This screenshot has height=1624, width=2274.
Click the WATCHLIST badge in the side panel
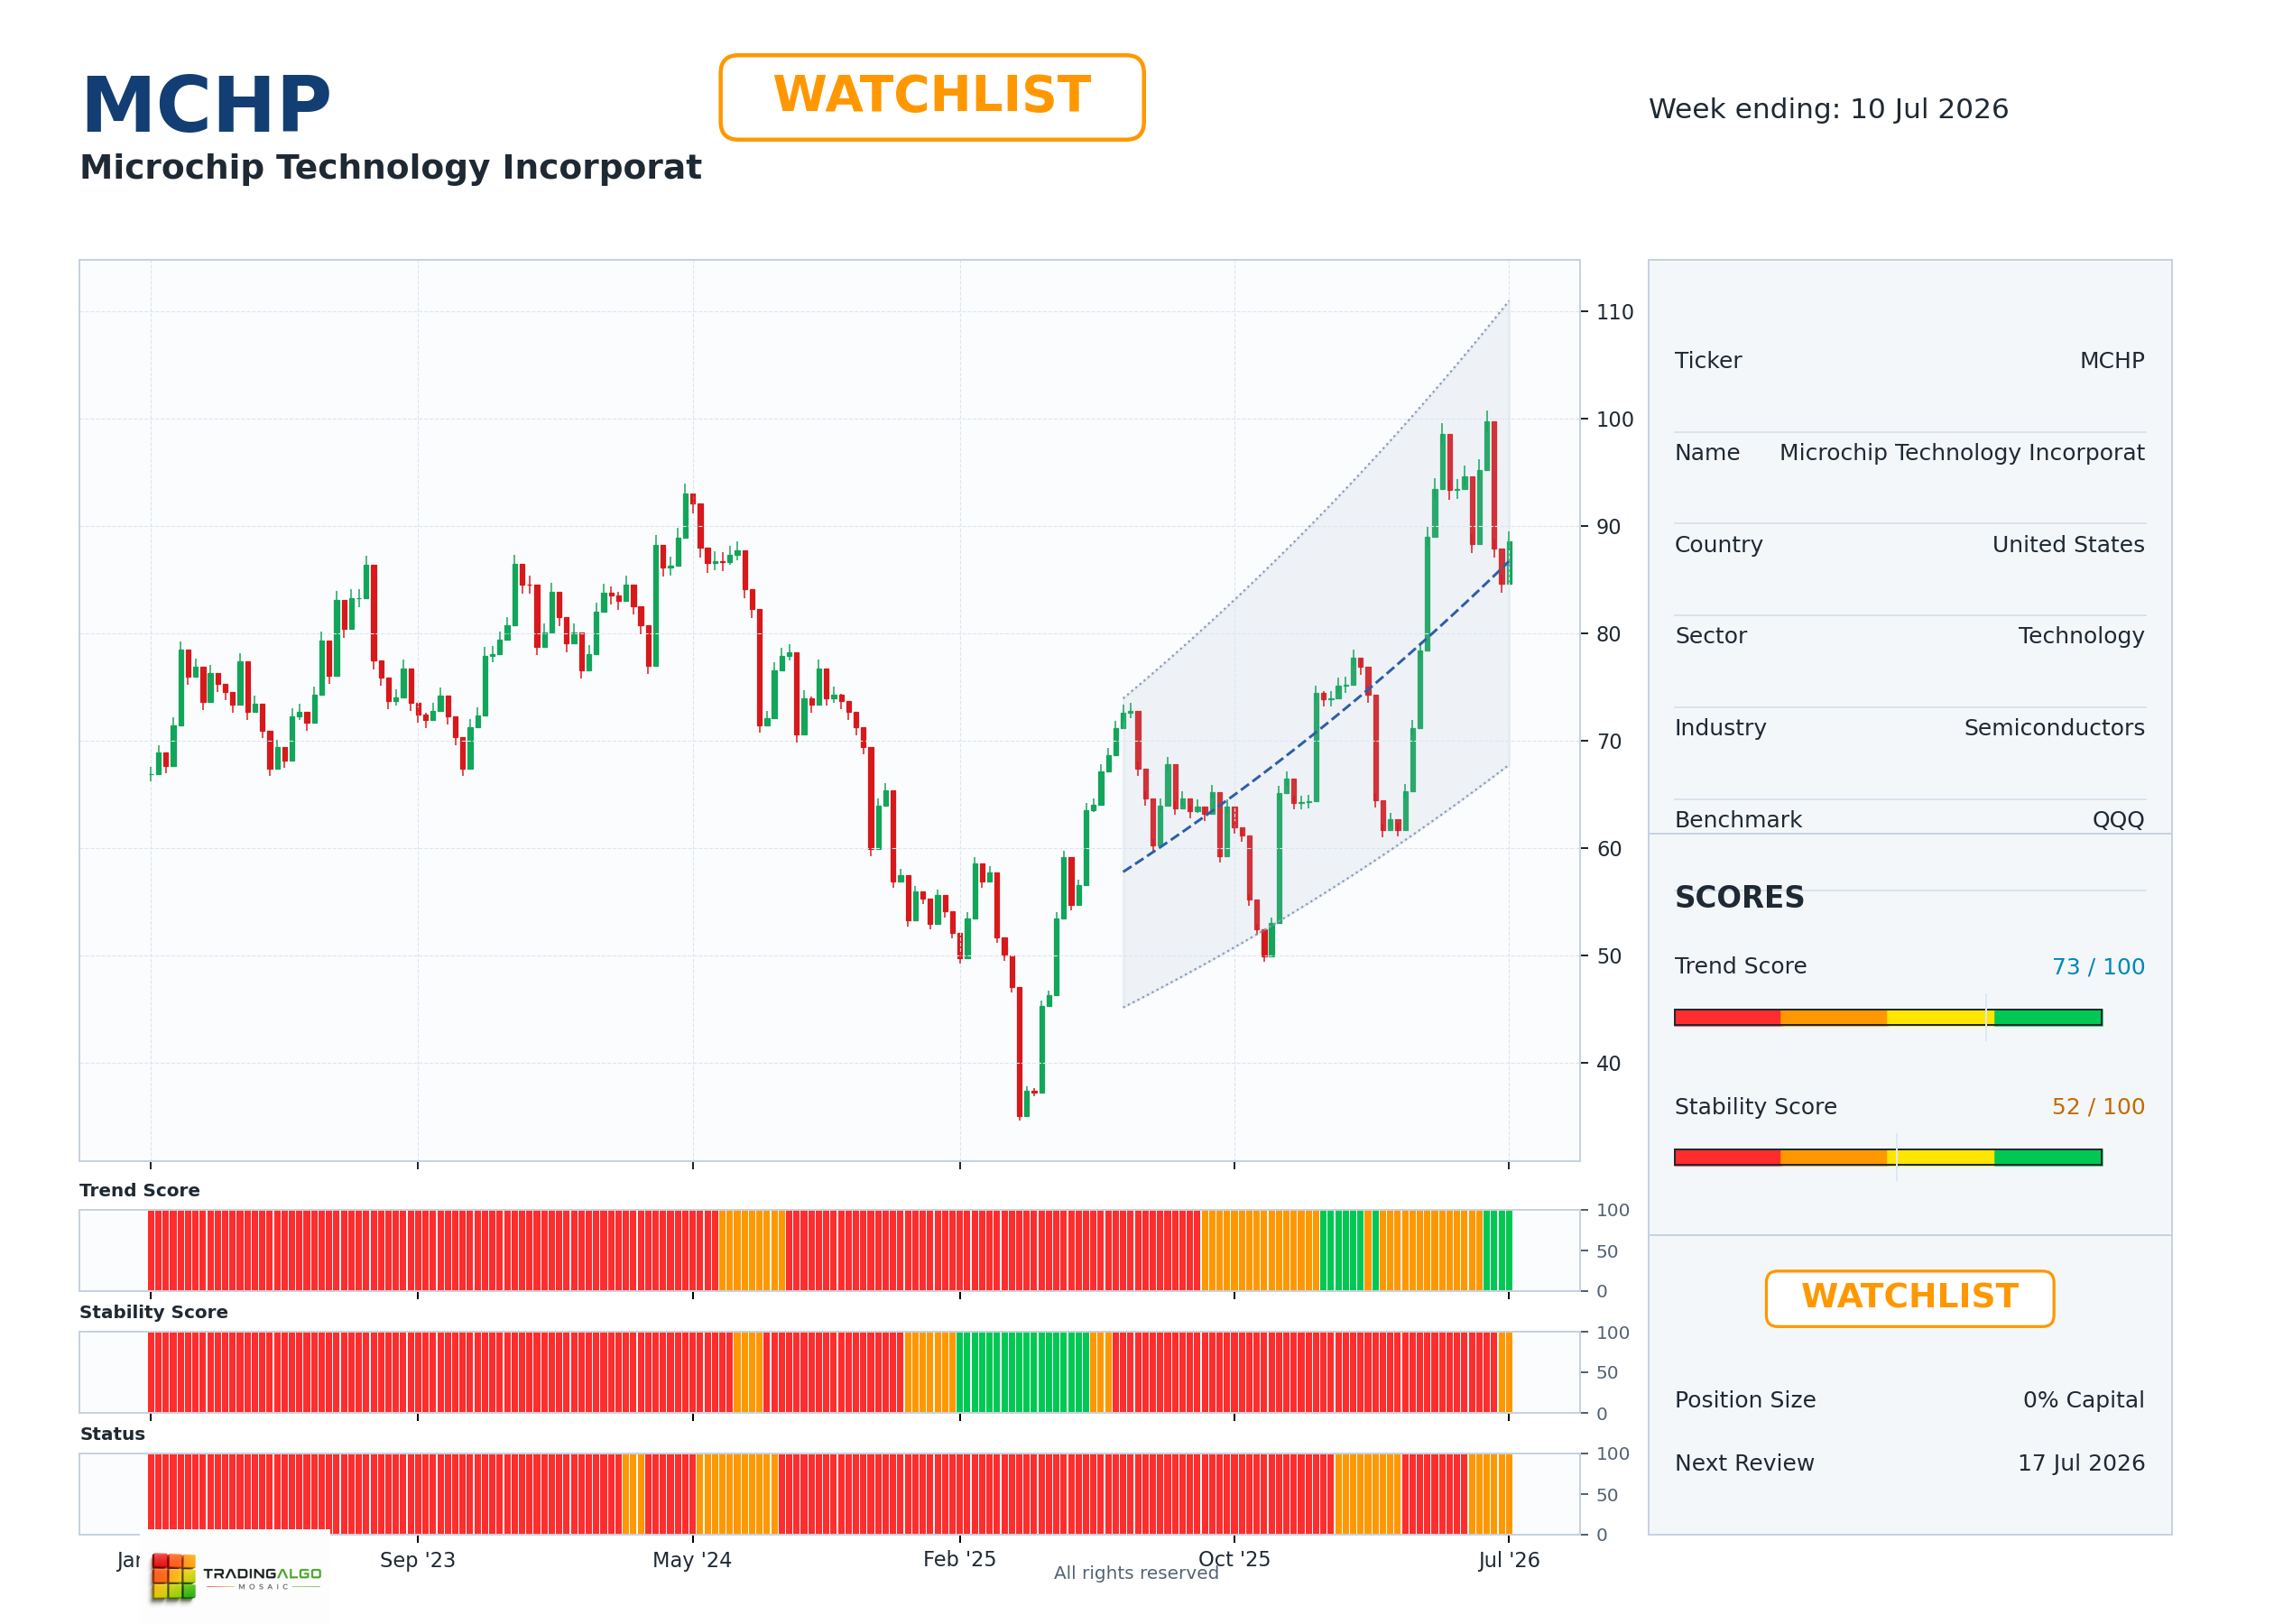tap(1909, 1298)
